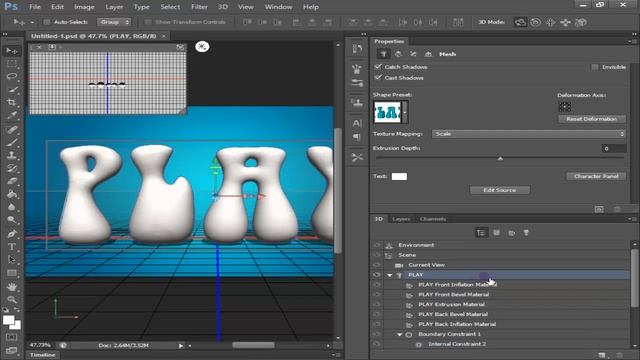The width and height of the screenshot is (640, 360).
Task: Open the Mesh properties icon
Action: click(x=383, y=54)
